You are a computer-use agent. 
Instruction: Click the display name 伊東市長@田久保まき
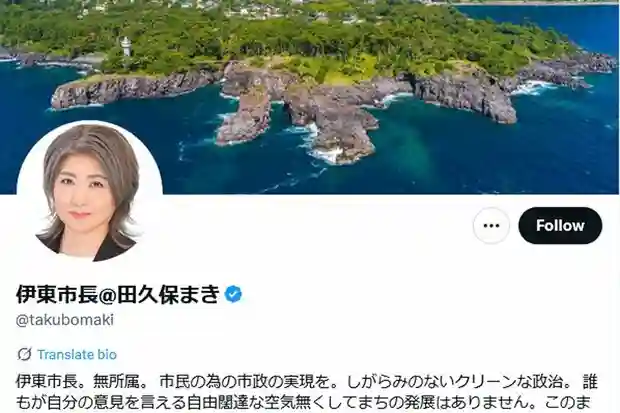[118, 294]
